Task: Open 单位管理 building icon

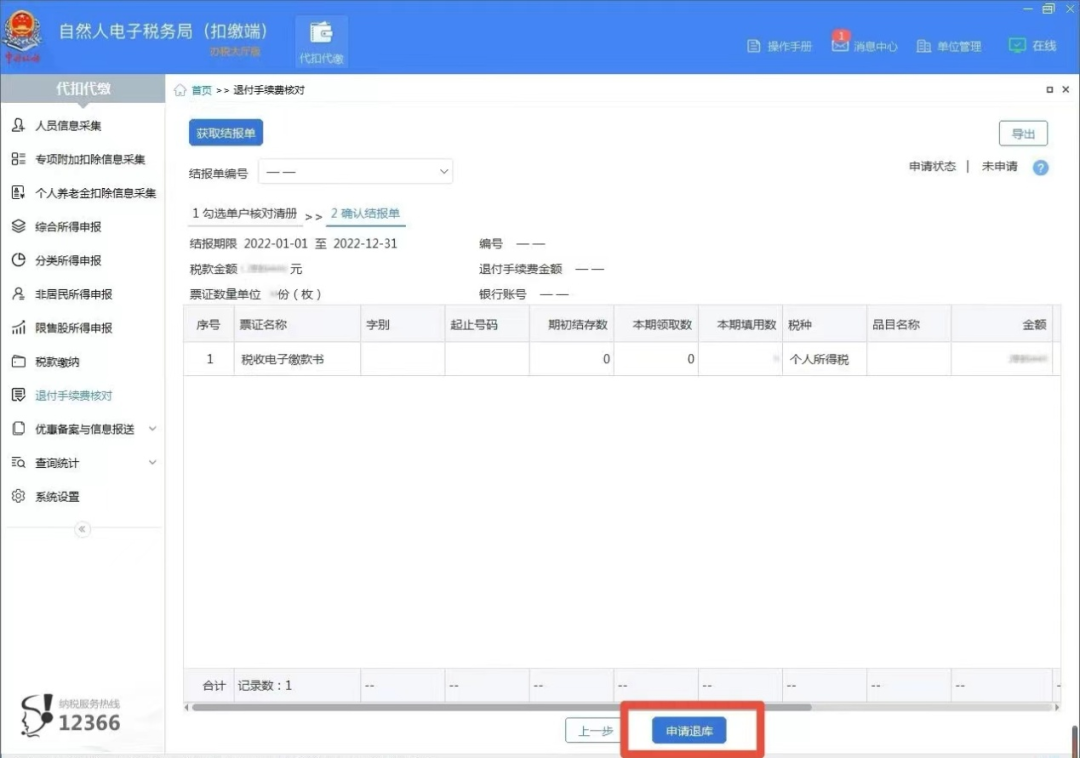Action: tap(924, 46)
